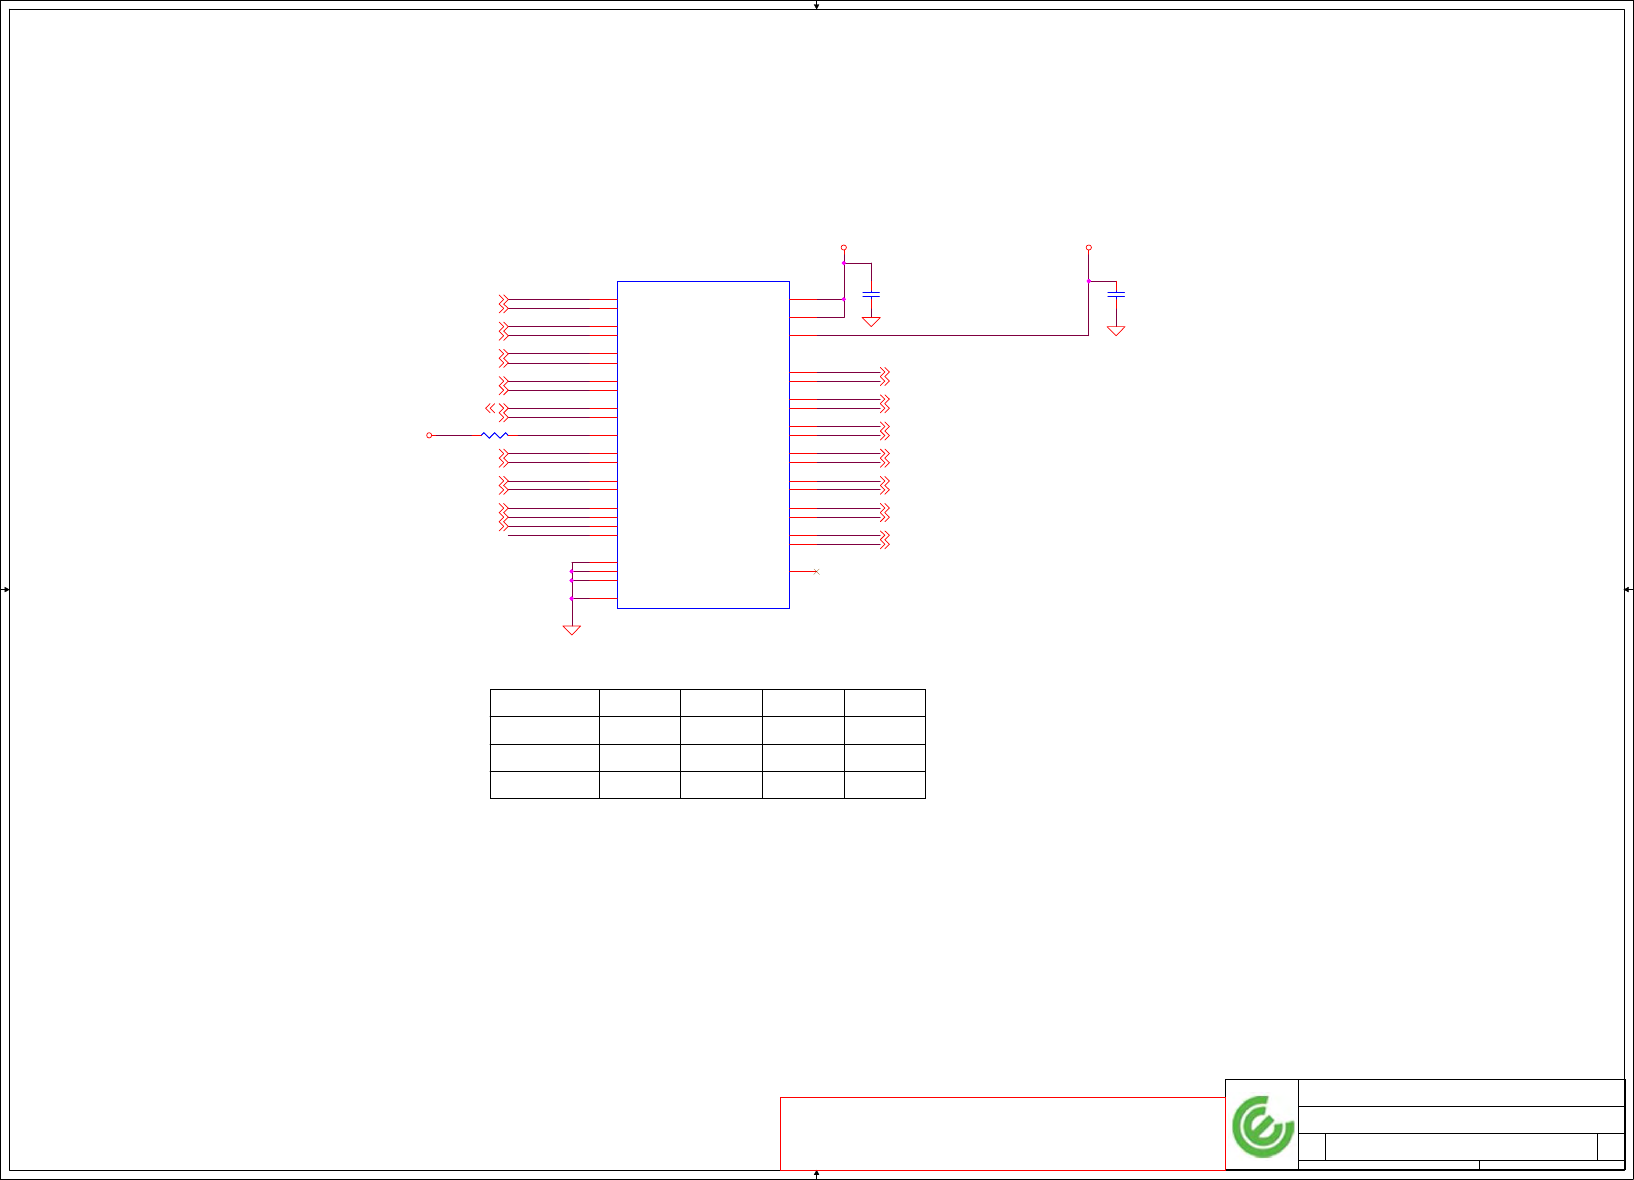Select power terminal above the far-right capacitor

click(1088, 247)
